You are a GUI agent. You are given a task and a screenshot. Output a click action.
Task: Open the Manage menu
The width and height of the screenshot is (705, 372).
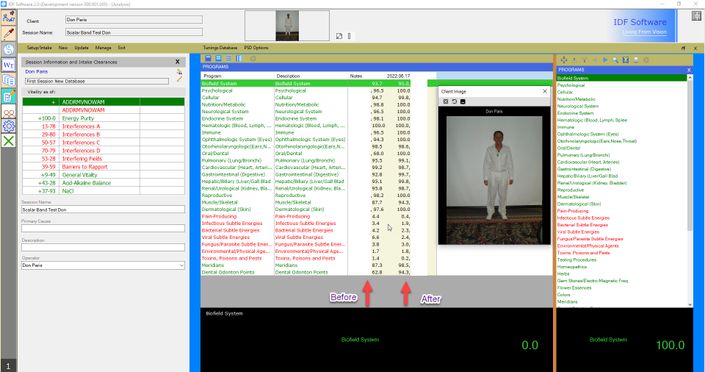(x=103, y=48)
